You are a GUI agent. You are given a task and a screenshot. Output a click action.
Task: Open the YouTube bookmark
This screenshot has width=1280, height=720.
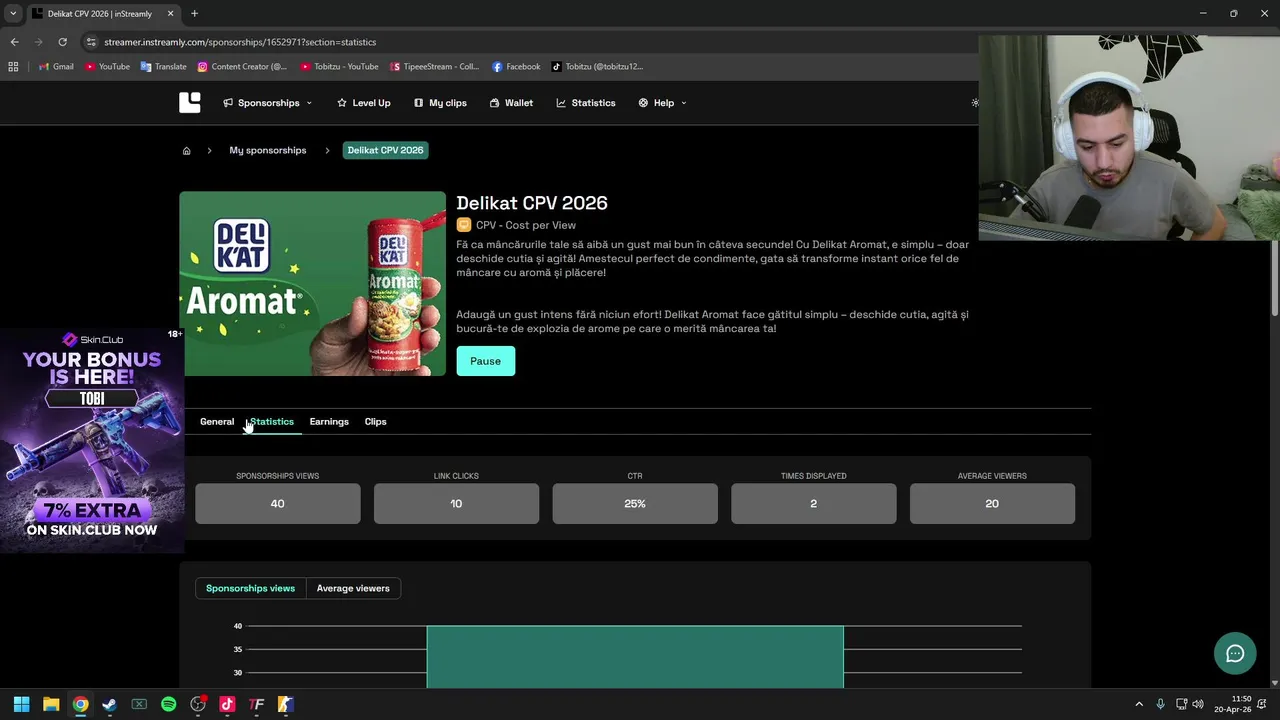pyautogui.click(x=107, y=67)
